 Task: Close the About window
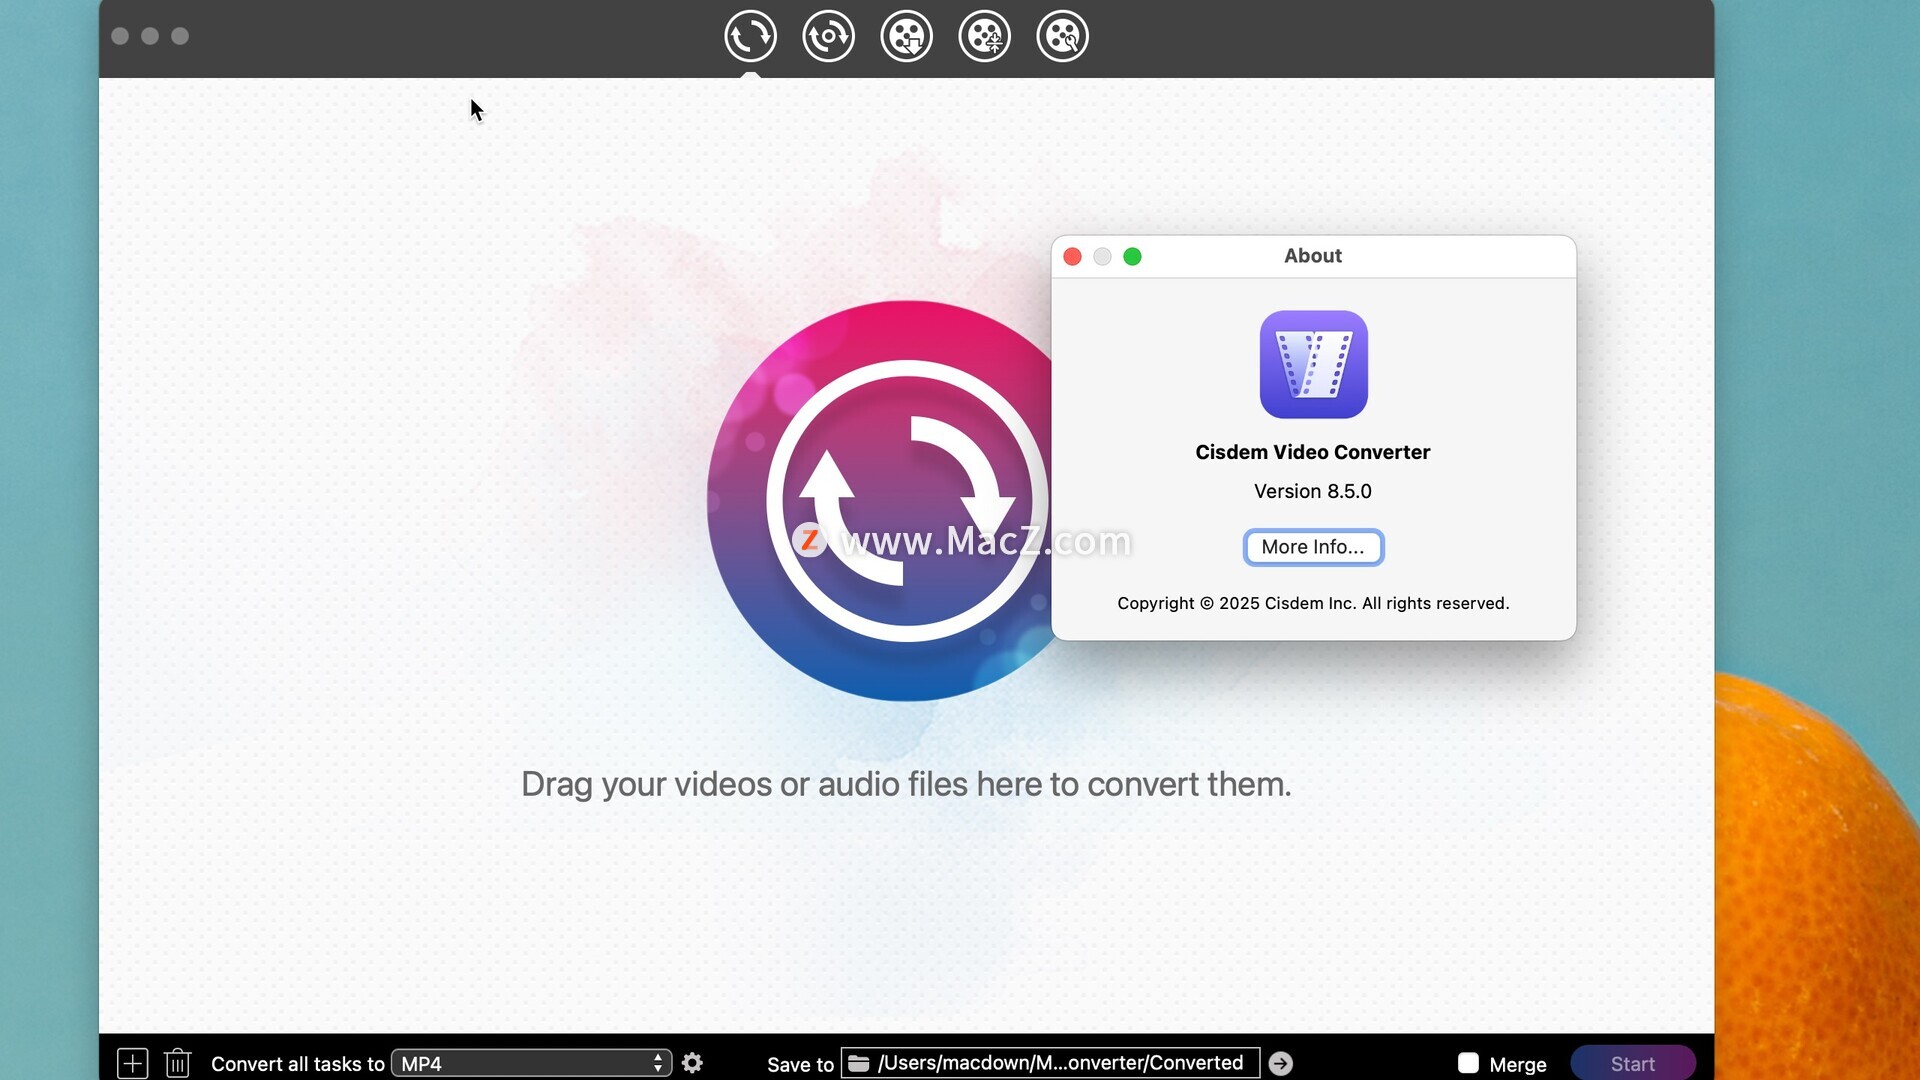click(x=1072, y=257)
